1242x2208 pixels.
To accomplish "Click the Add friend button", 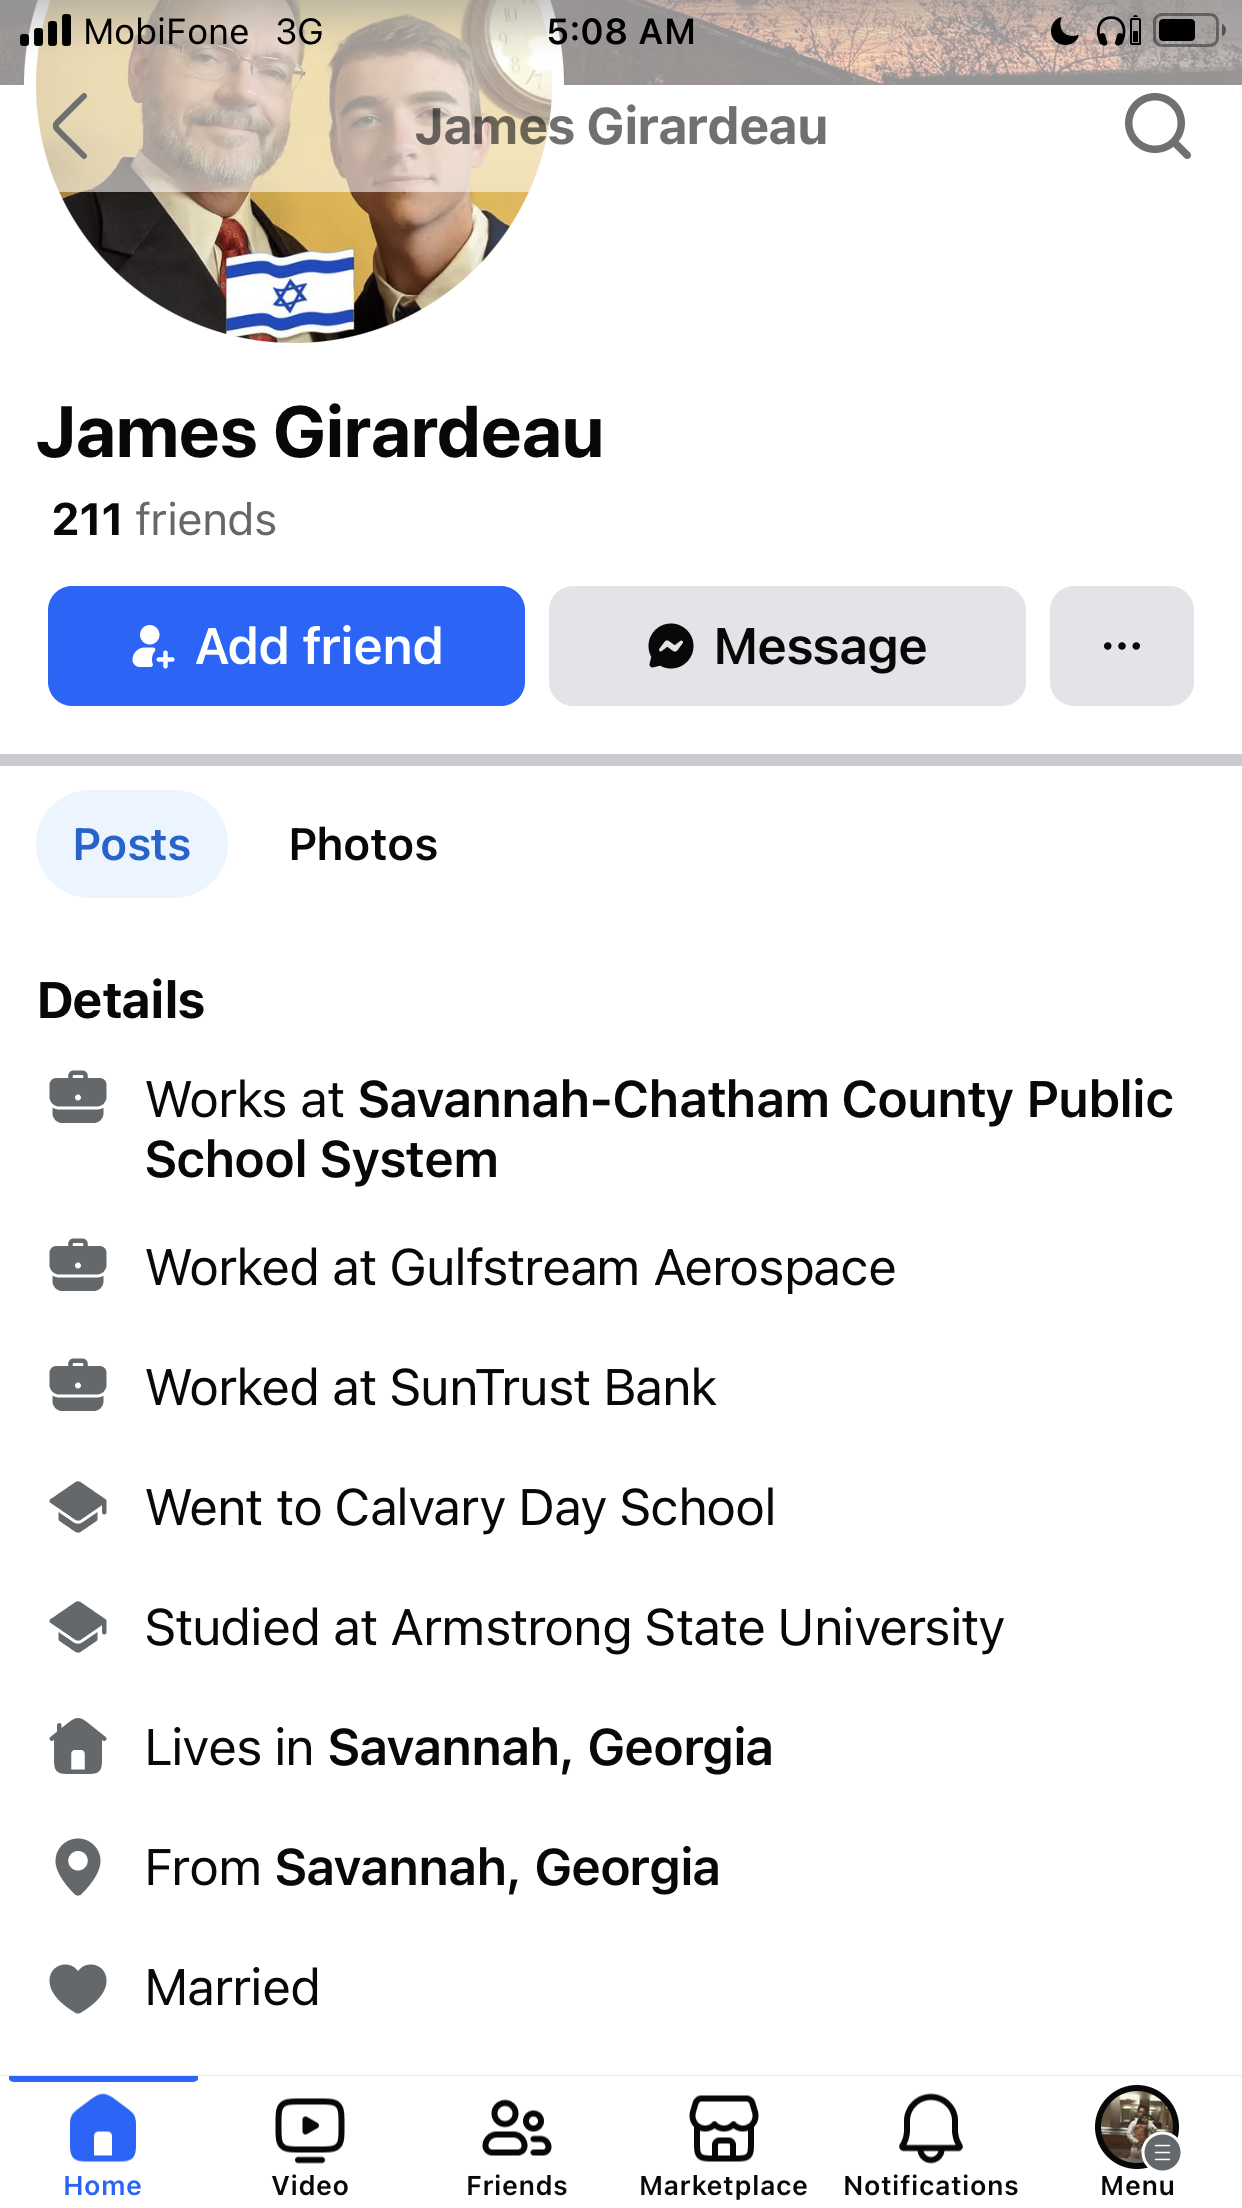I will pos(286,646).
